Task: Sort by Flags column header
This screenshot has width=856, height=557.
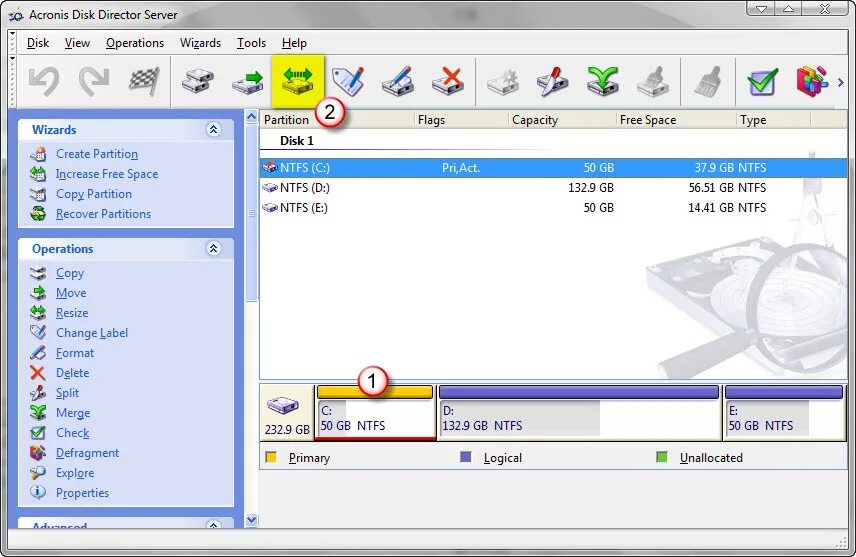Action: click(x=461, y=120)
